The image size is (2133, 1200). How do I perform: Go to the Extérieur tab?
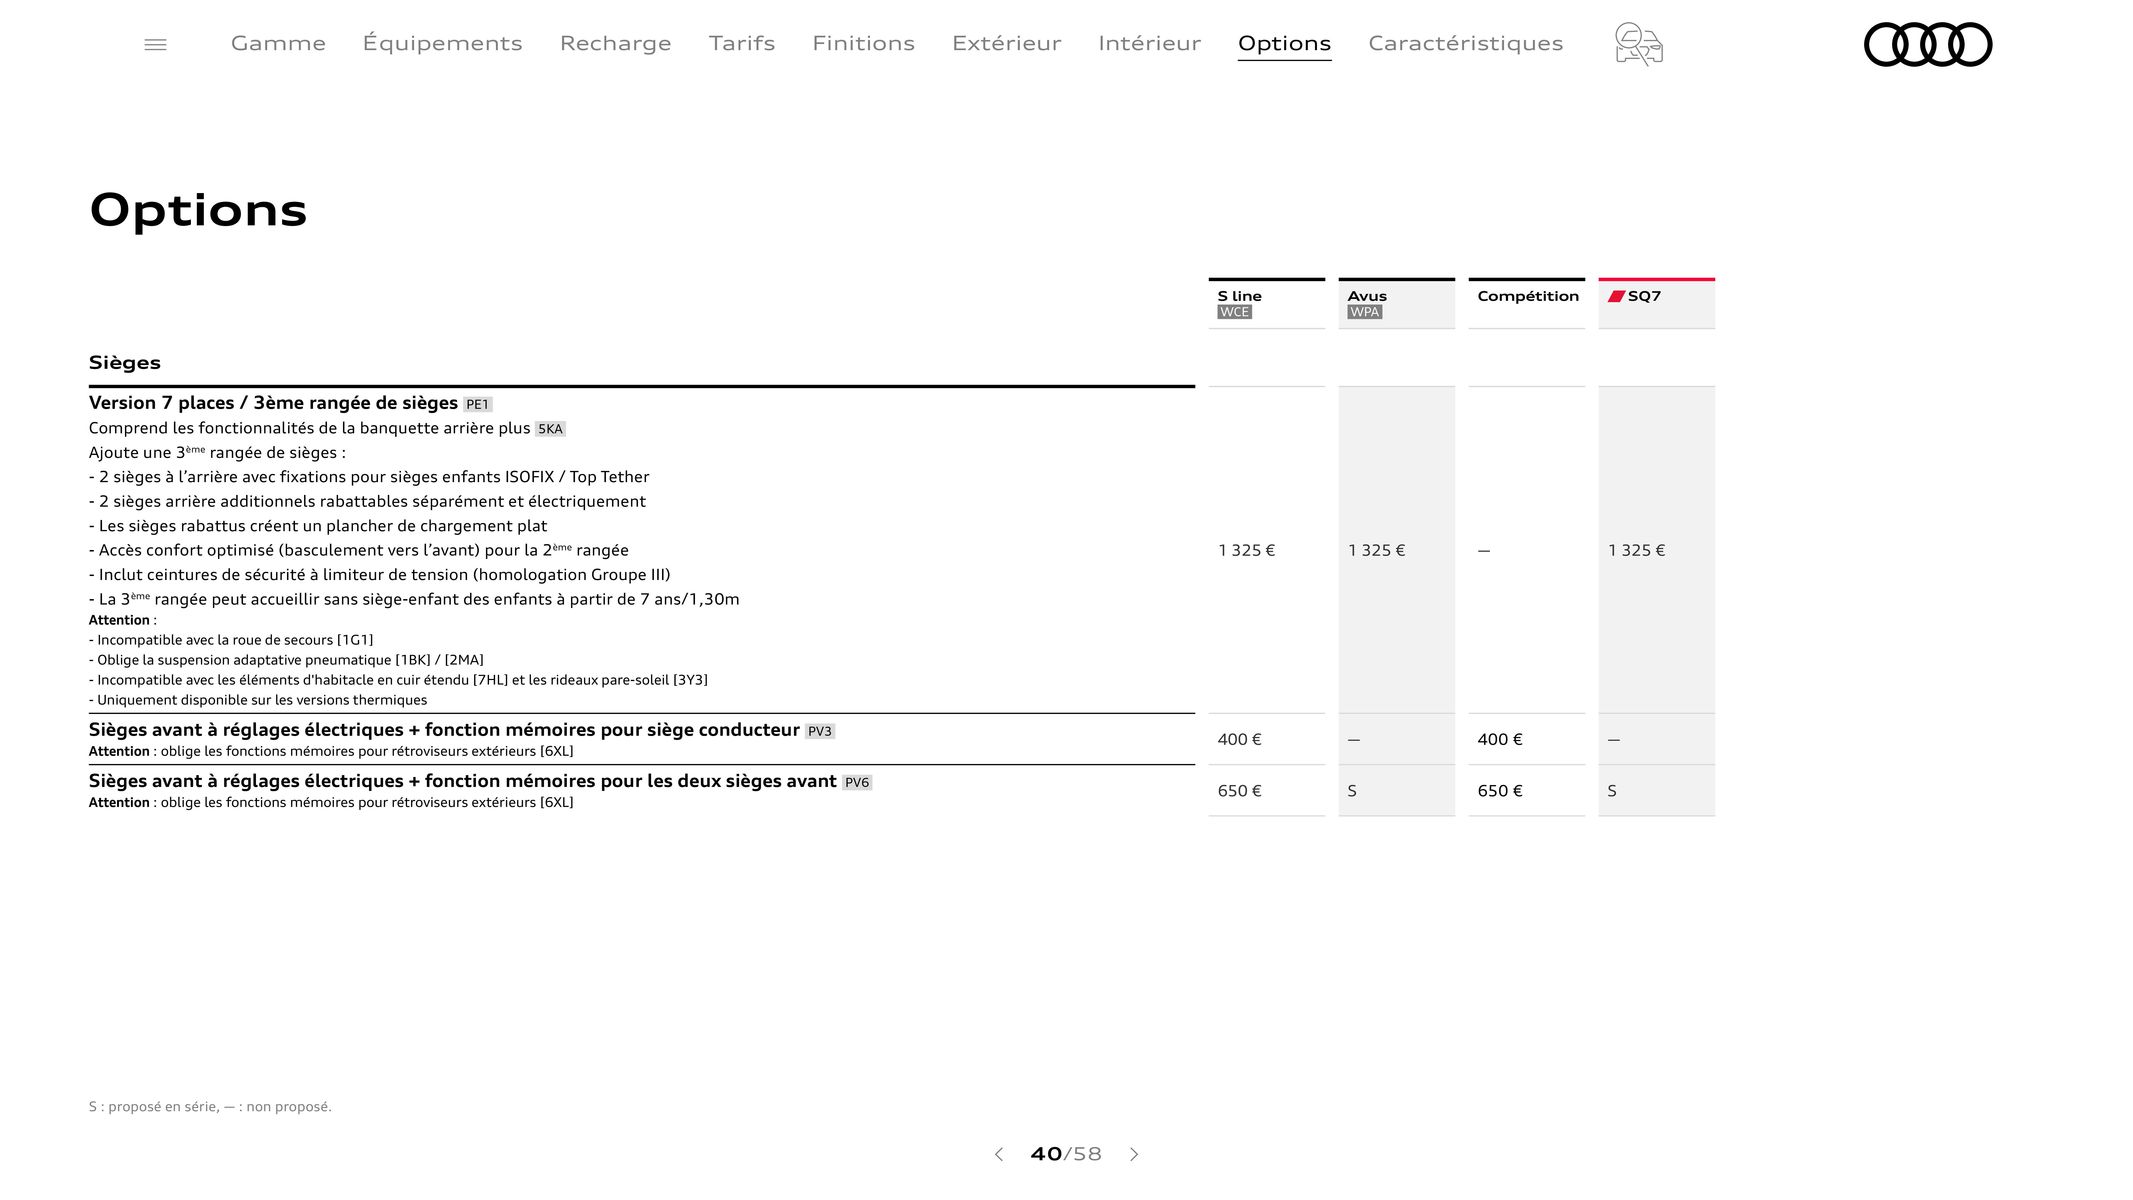[1006, 43]
